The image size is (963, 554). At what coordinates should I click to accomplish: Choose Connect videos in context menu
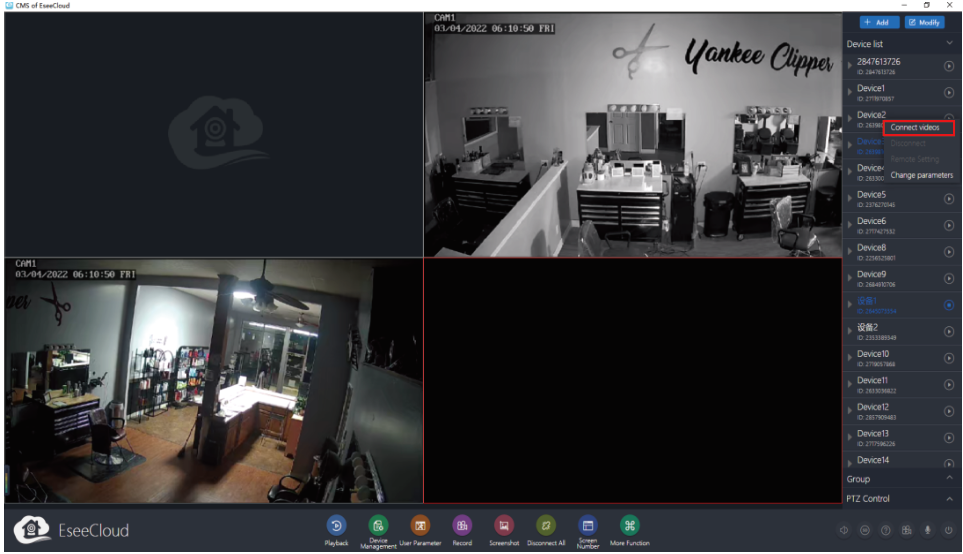coord(915,128)
